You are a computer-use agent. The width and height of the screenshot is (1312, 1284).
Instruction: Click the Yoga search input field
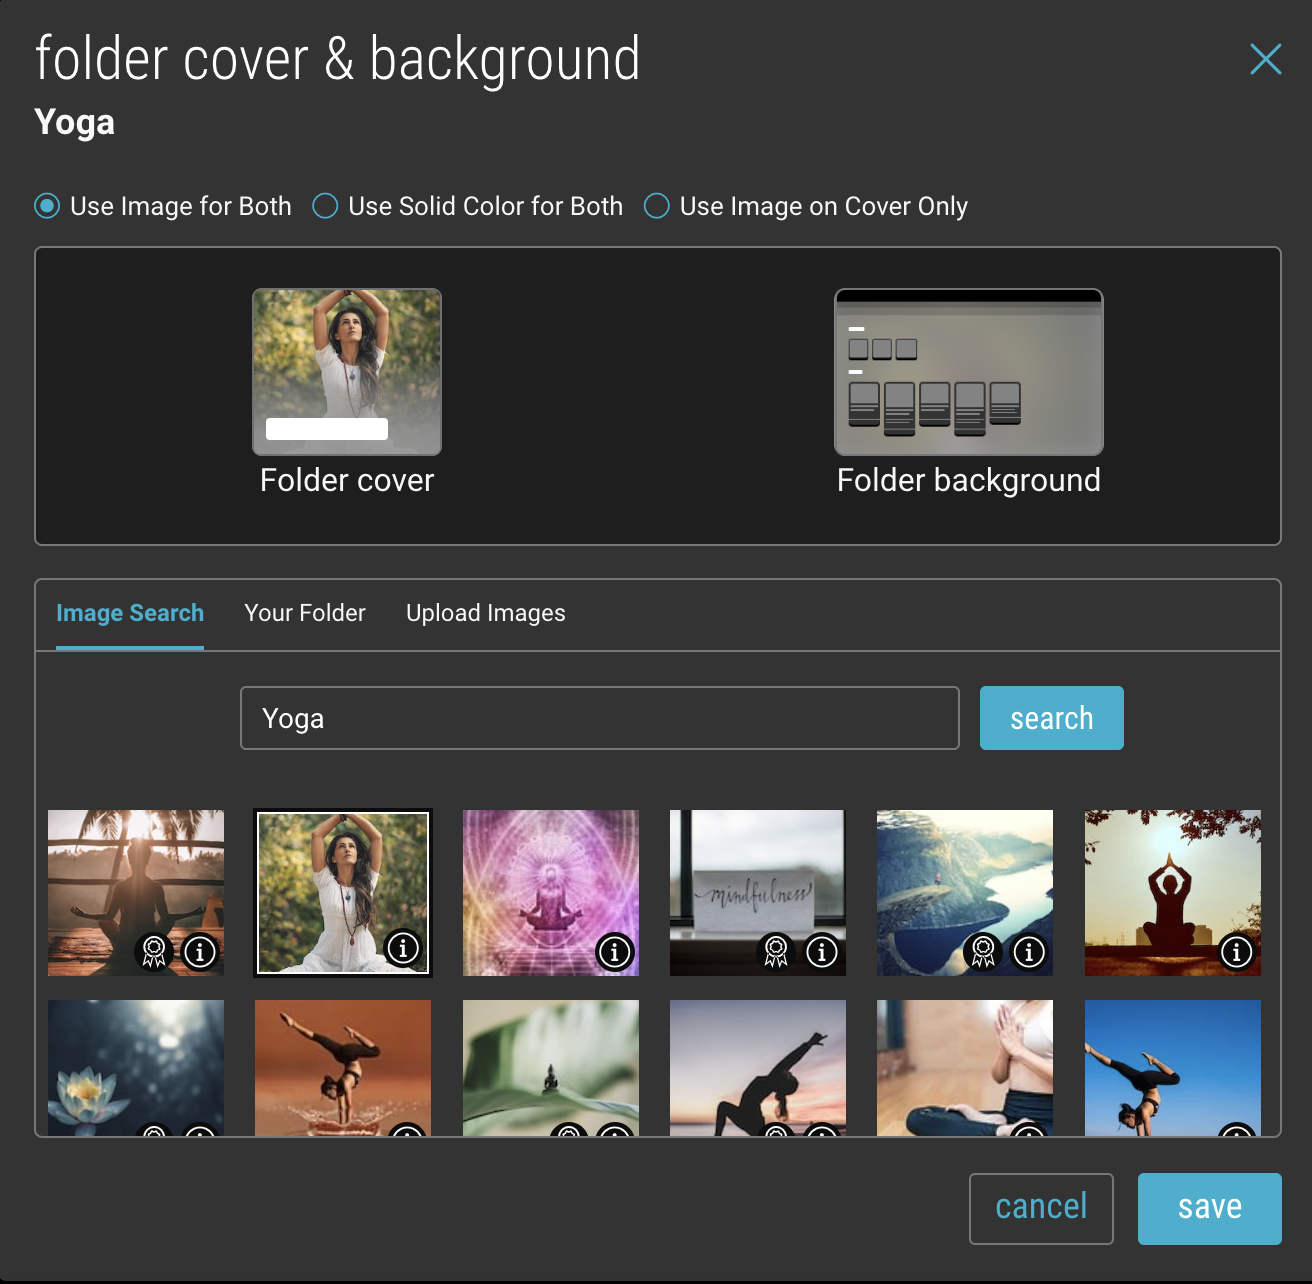[599, 718]
